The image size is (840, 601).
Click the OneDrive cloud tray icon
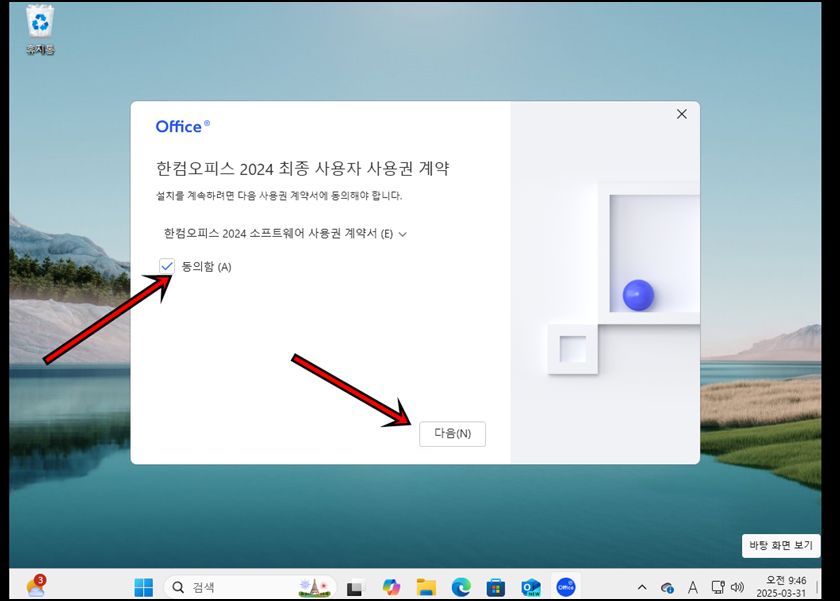(x=667, y=588)
